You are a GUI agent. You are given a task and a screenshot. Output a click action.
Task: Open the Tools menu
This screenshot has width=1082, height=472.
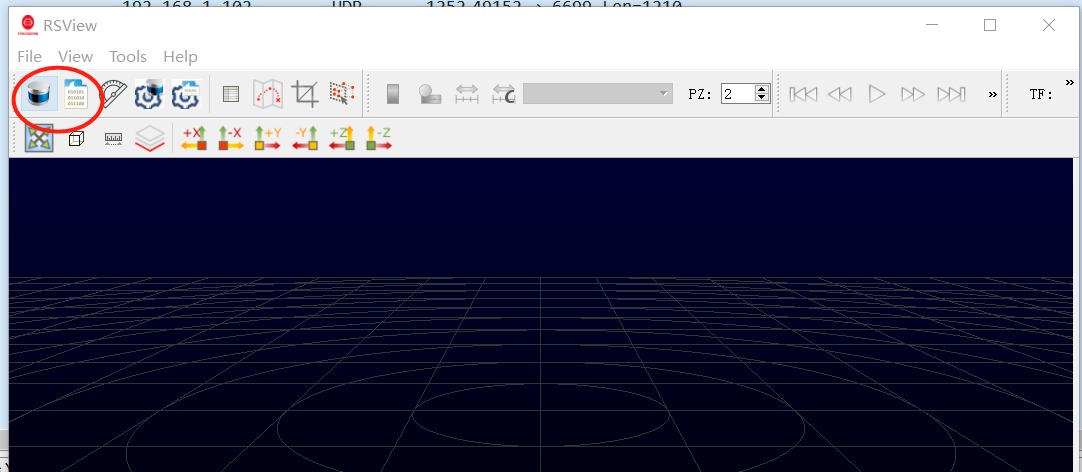pos(128,57)
